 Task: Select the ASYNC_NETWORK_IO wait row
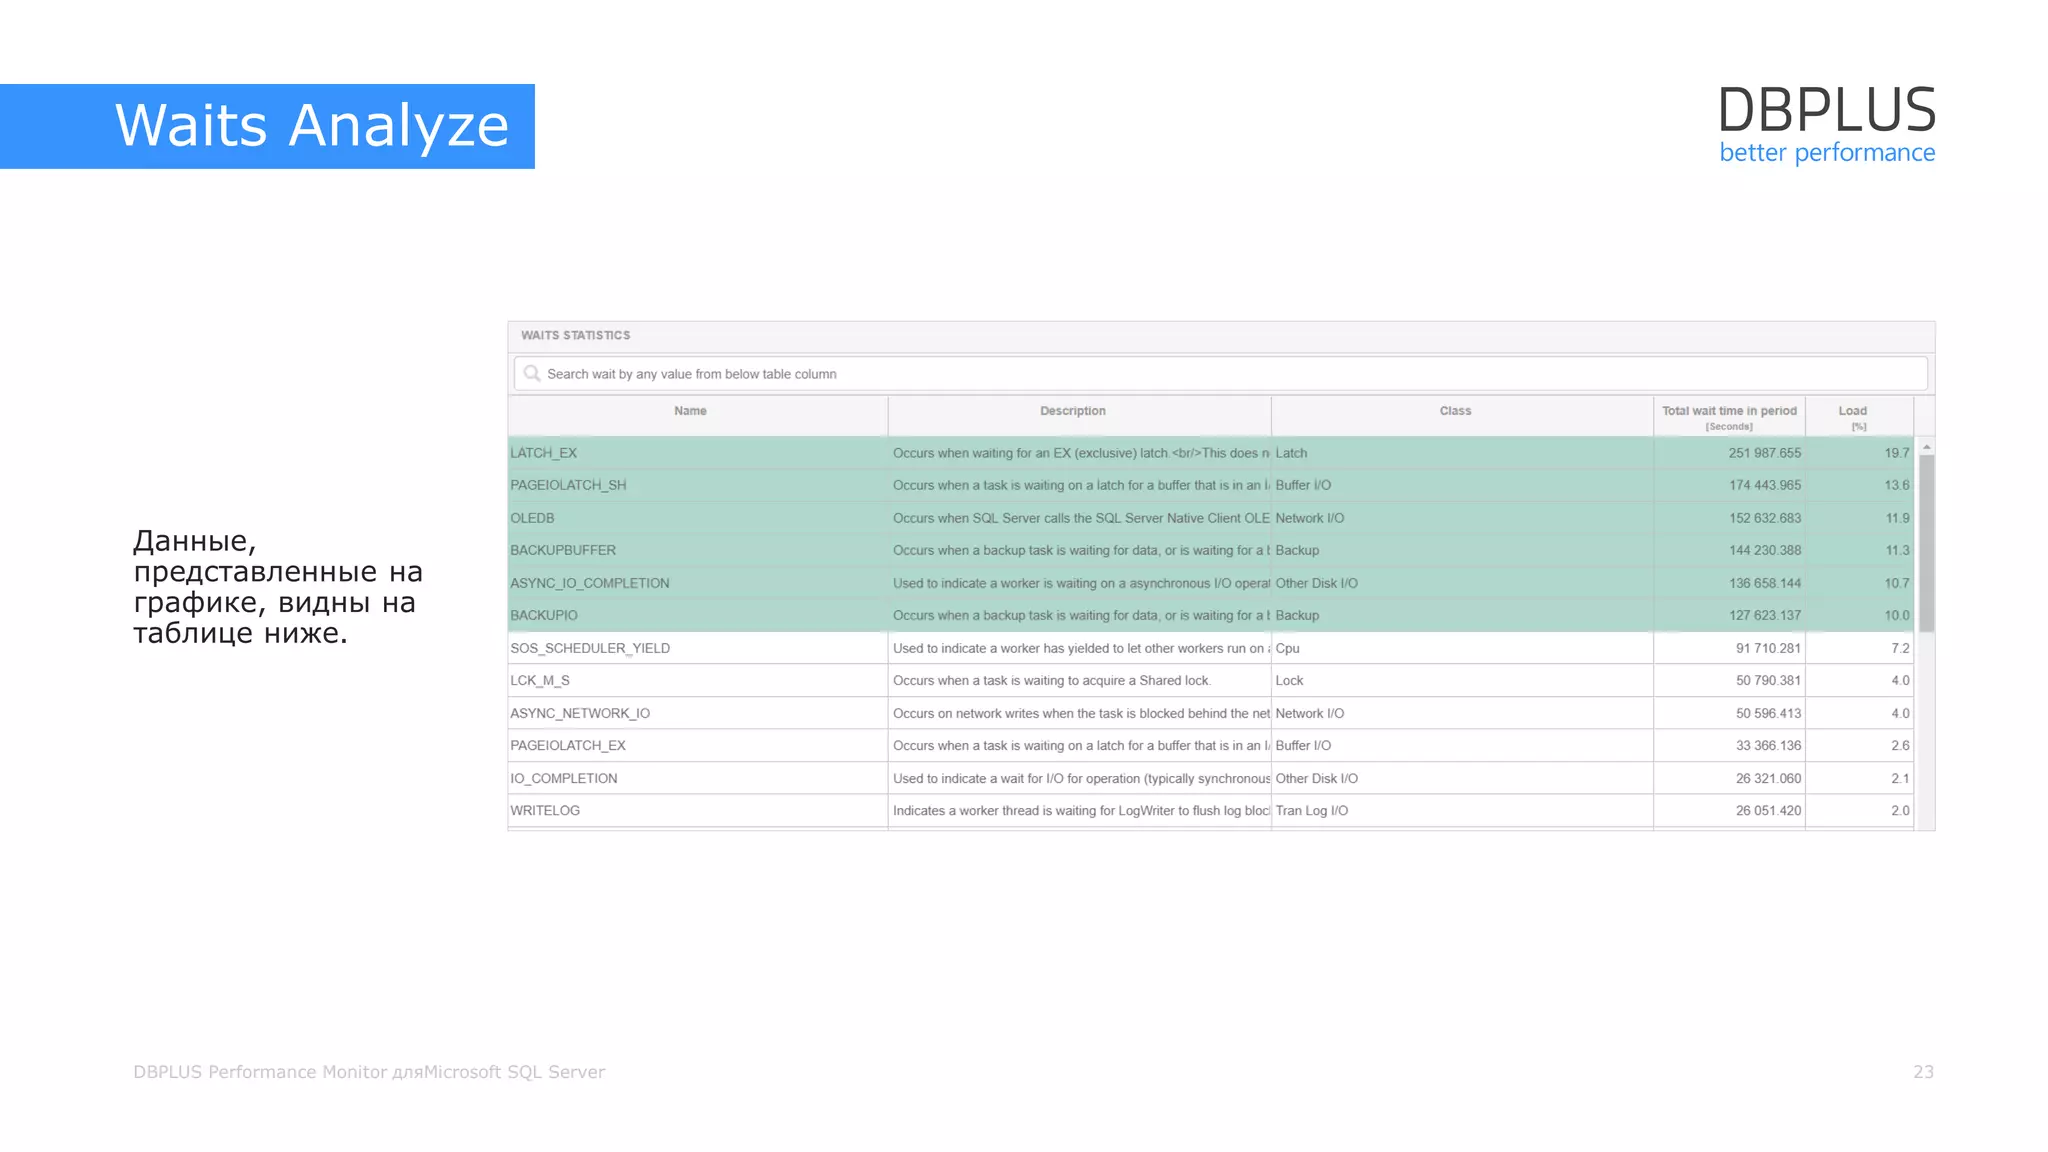[1210, 713]
